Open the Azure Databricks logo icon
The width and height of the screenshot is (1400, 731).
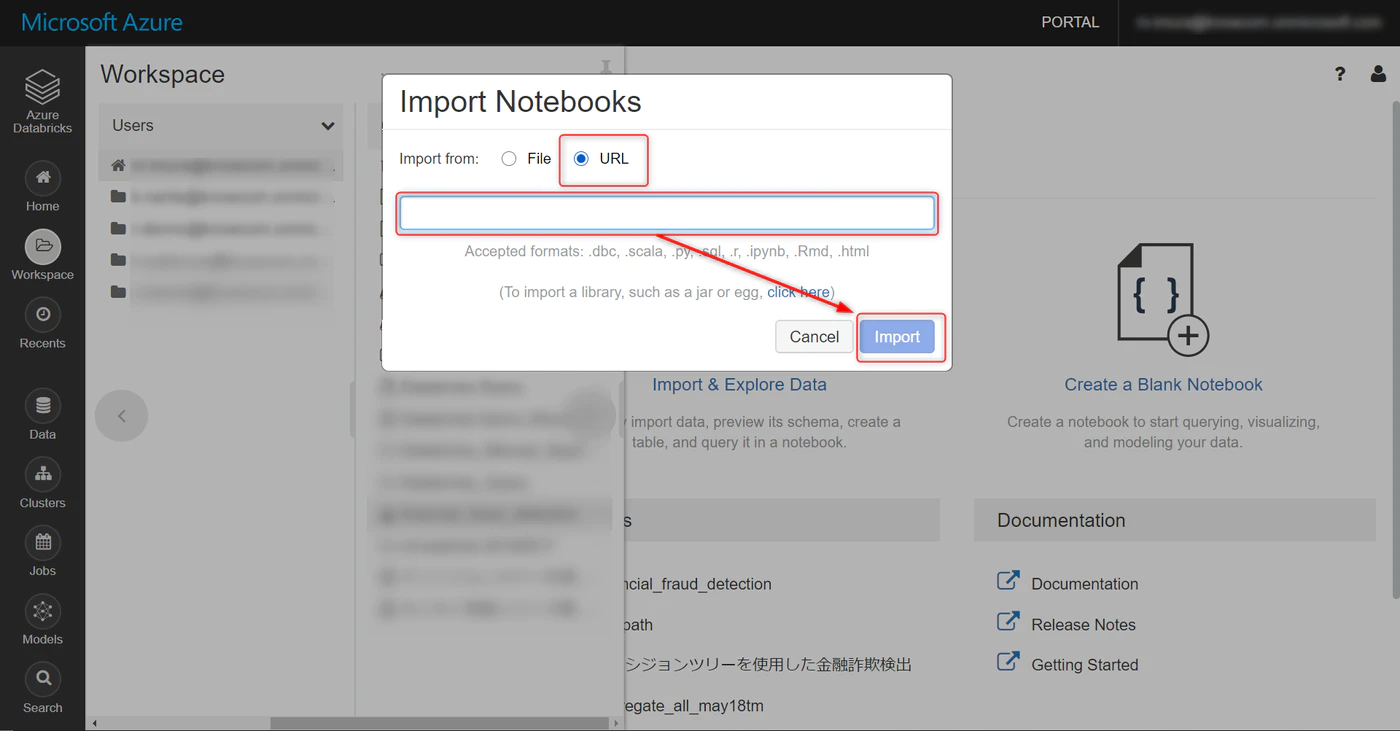coord(42,88)
